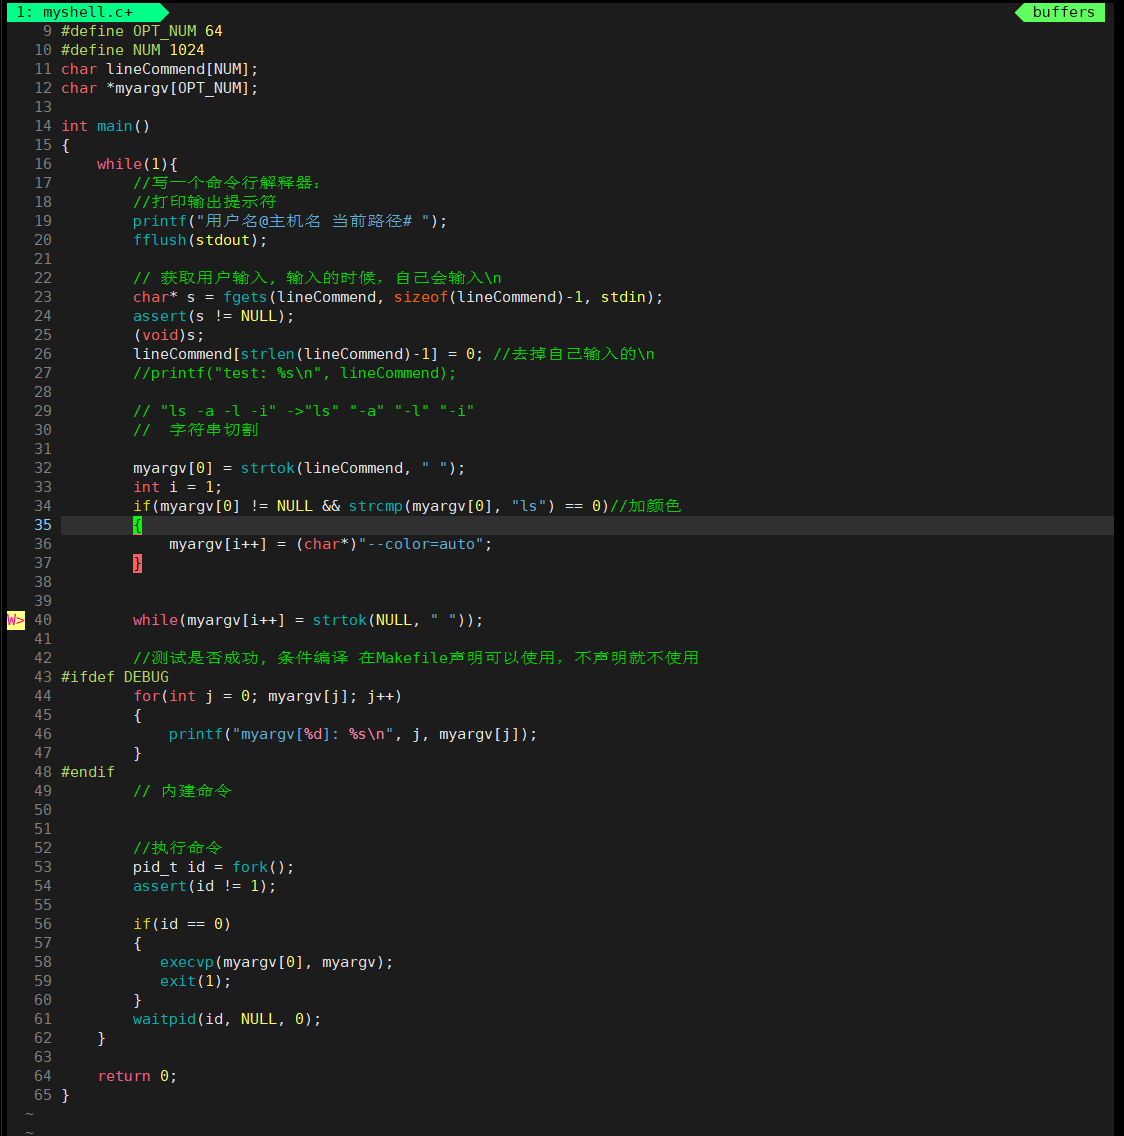Click the fflush(stdout) statement
Screen dimensions: 1124x1136
coord(200,240)
